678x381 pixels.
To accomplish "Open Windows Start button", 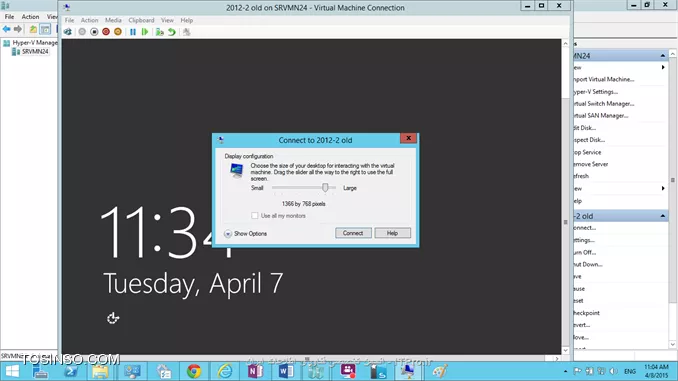I will pos(12,371).
